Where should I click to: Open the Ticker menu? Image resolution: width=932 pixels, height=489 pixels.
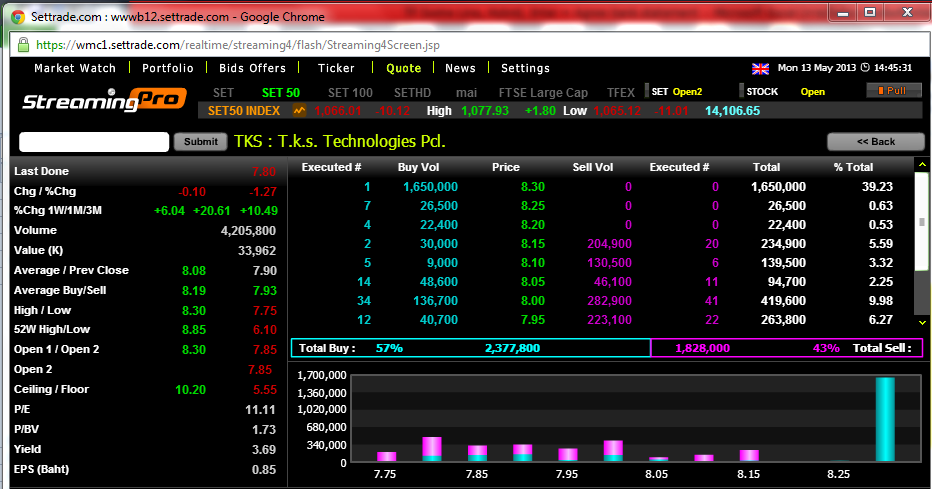(x=336, y=68)
